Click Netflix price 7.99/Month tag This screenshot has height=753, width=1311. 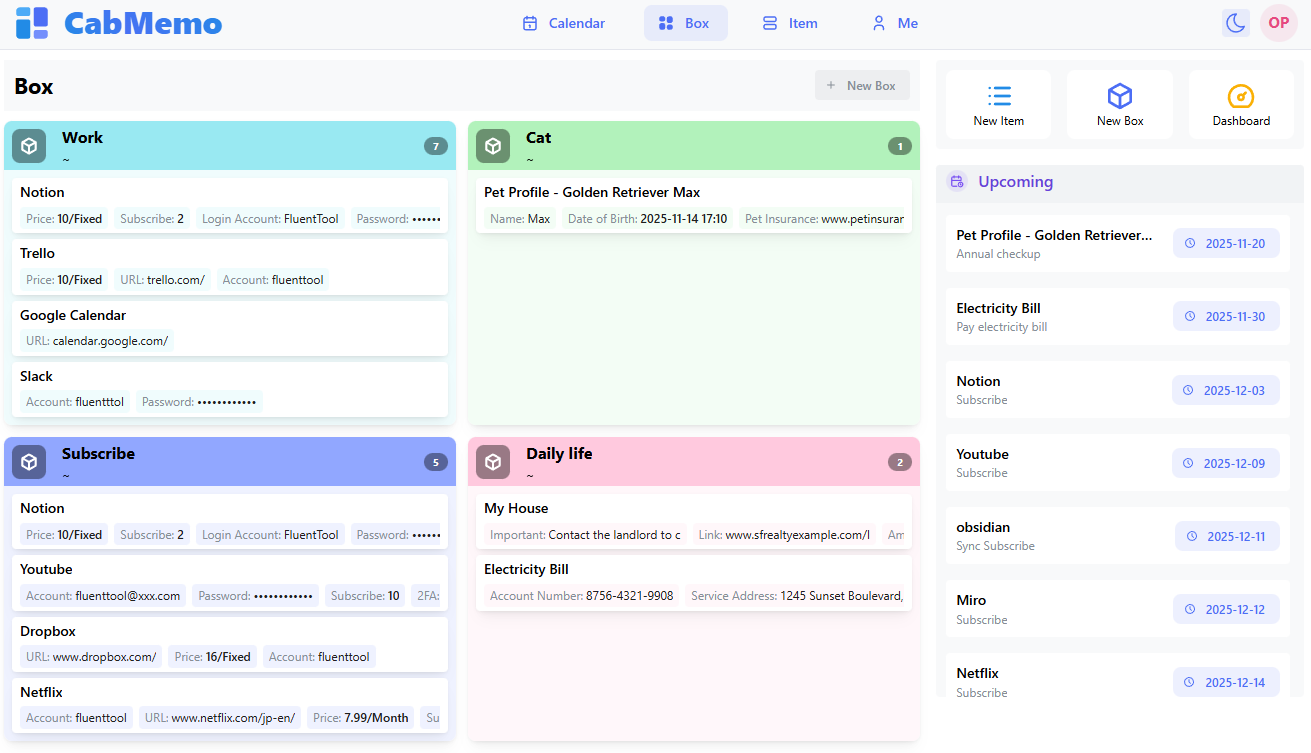pyautogui.click(x=360, y=718)
